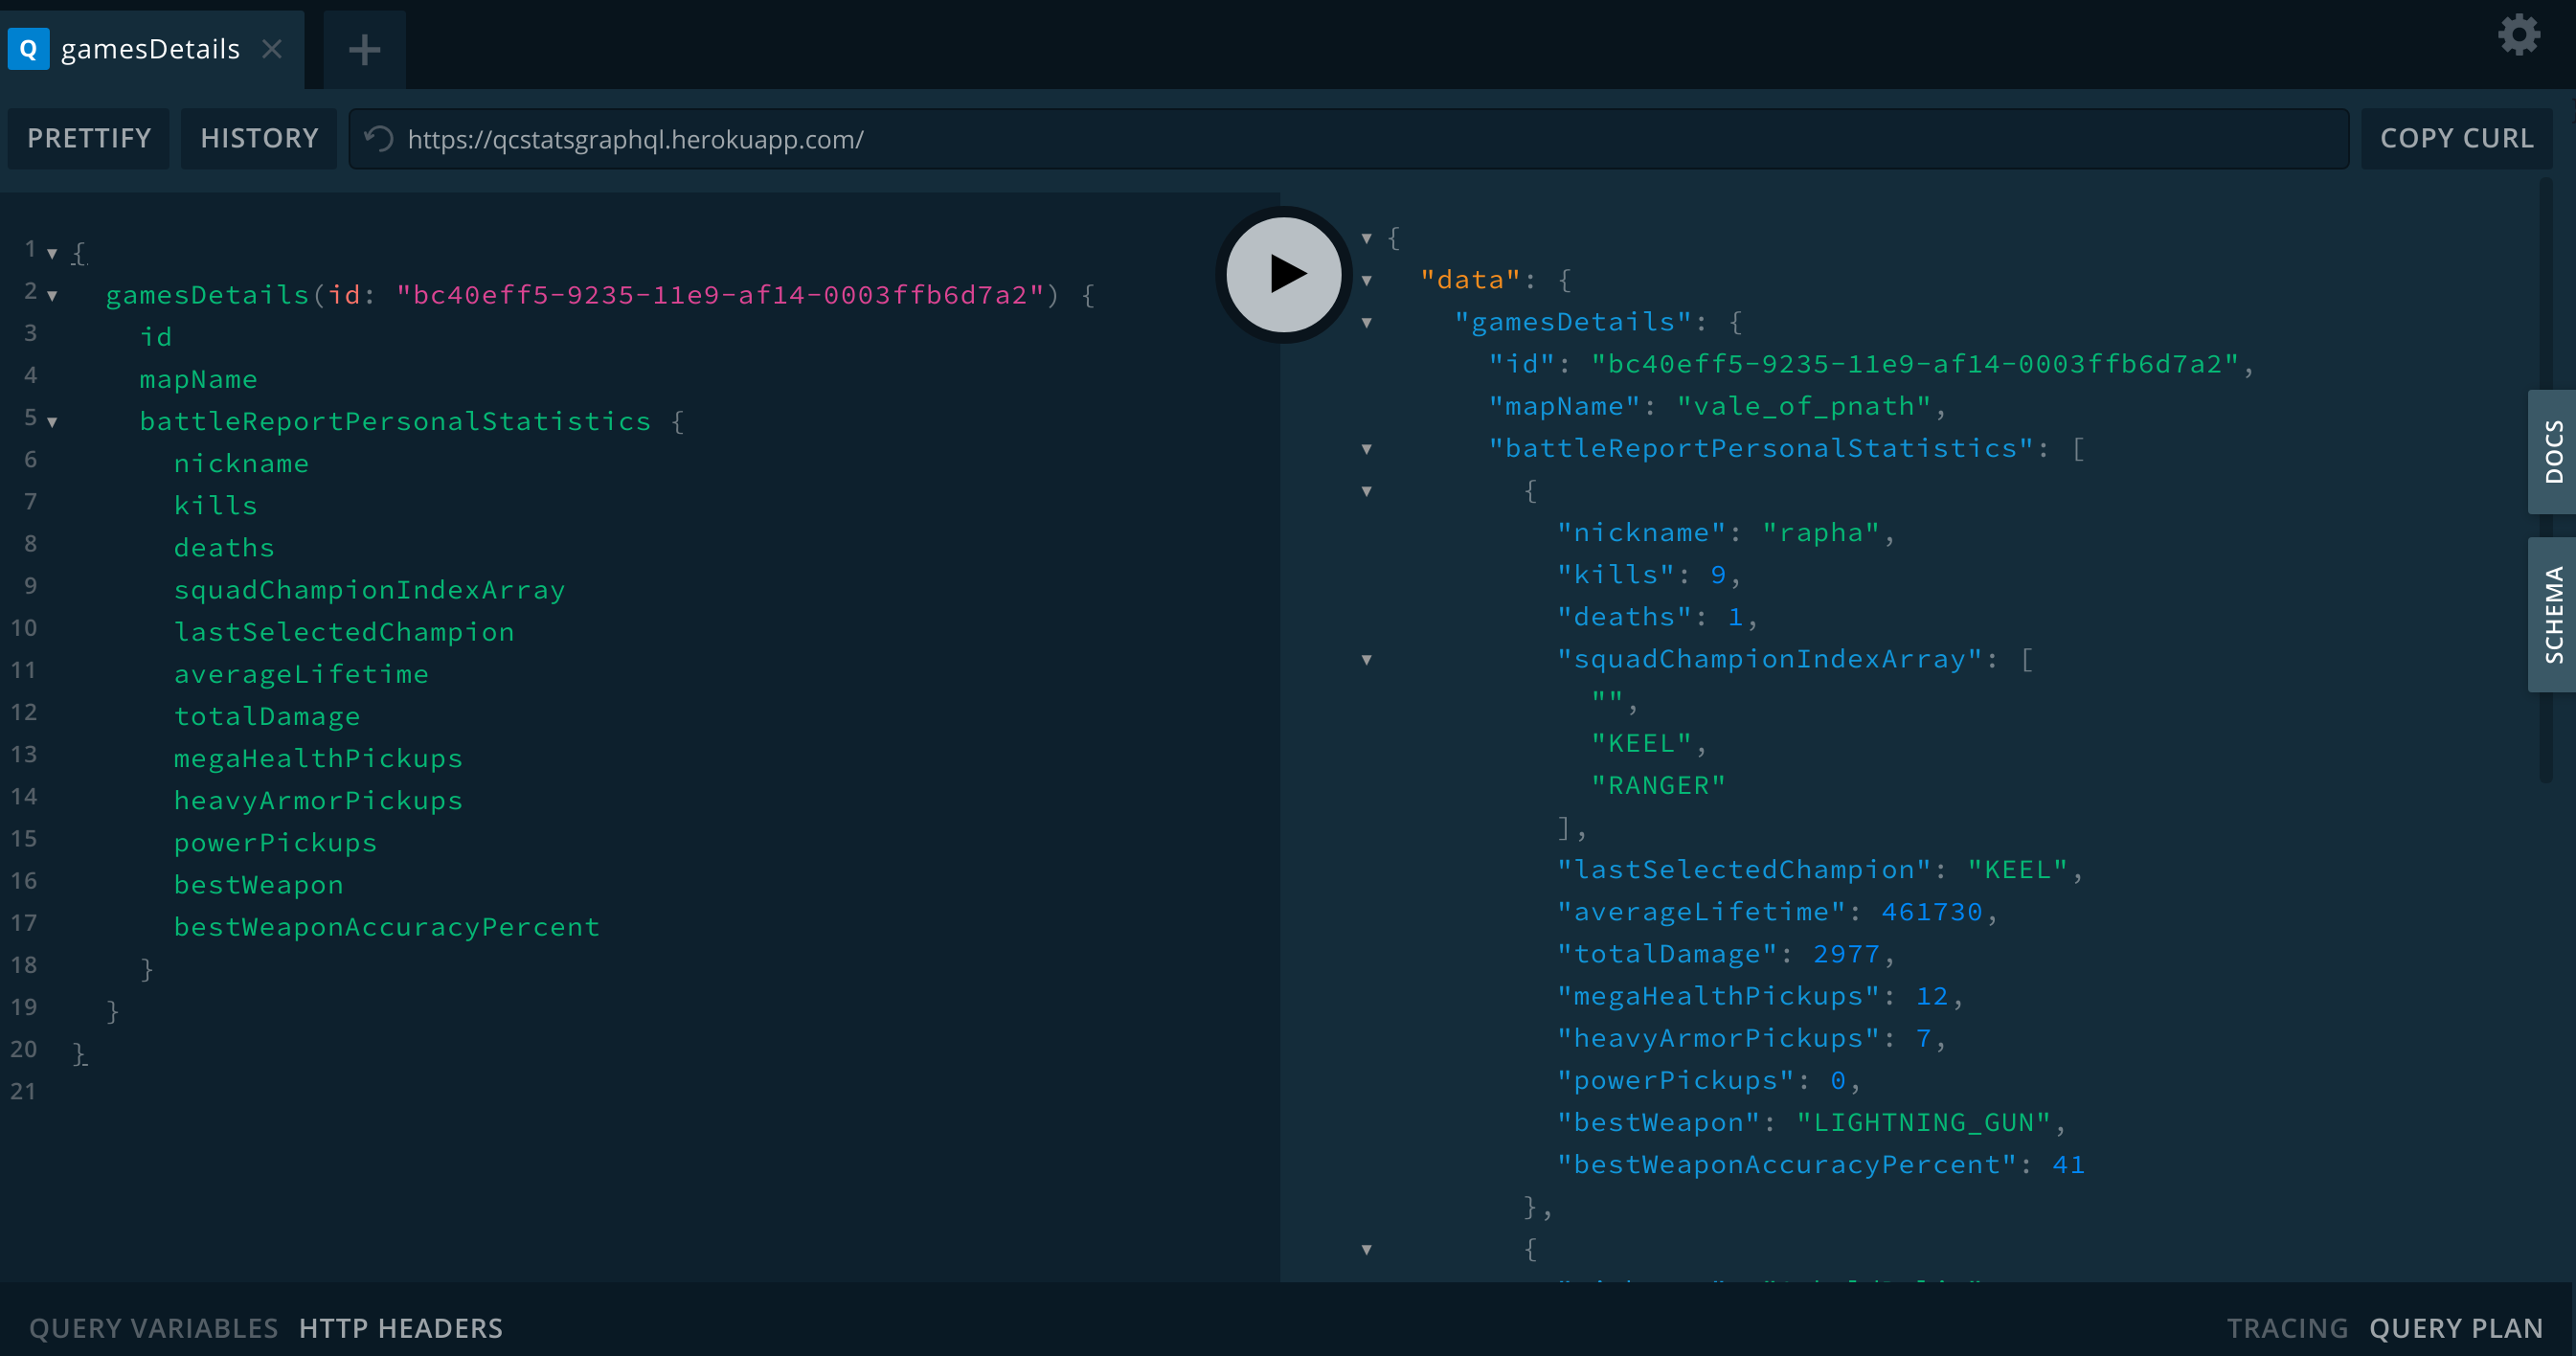Open the SCHEMA side panel

click(2553, 614)
